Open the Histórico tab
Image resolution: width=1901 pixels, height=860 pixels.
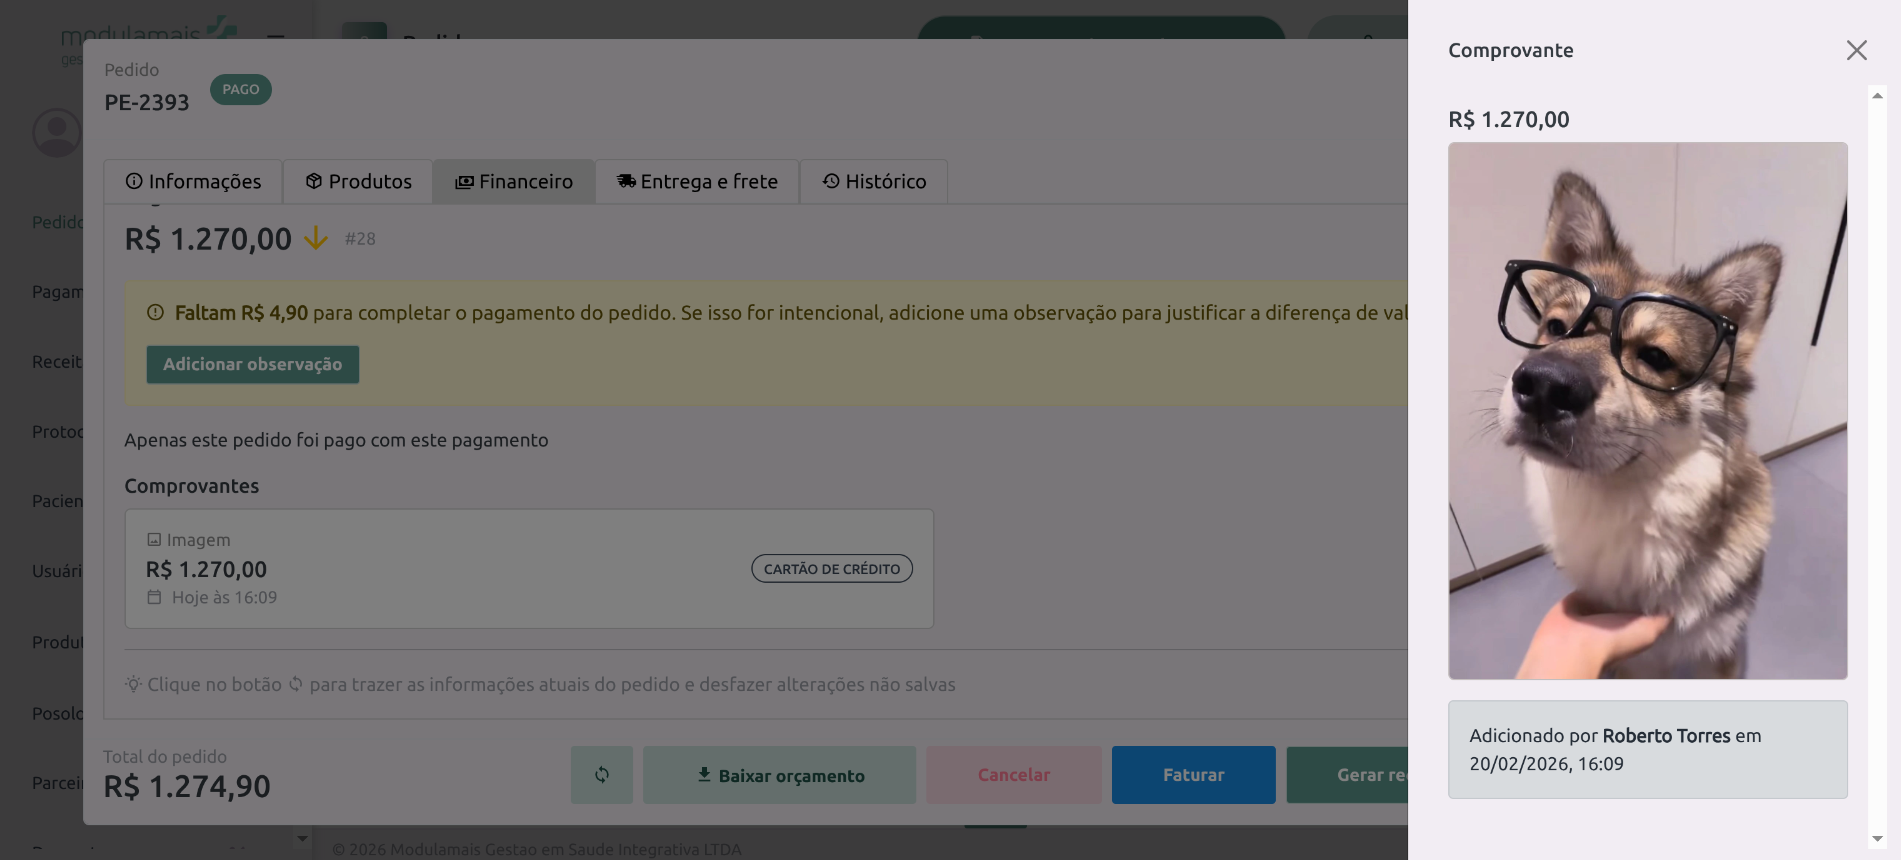click(874, 182)
